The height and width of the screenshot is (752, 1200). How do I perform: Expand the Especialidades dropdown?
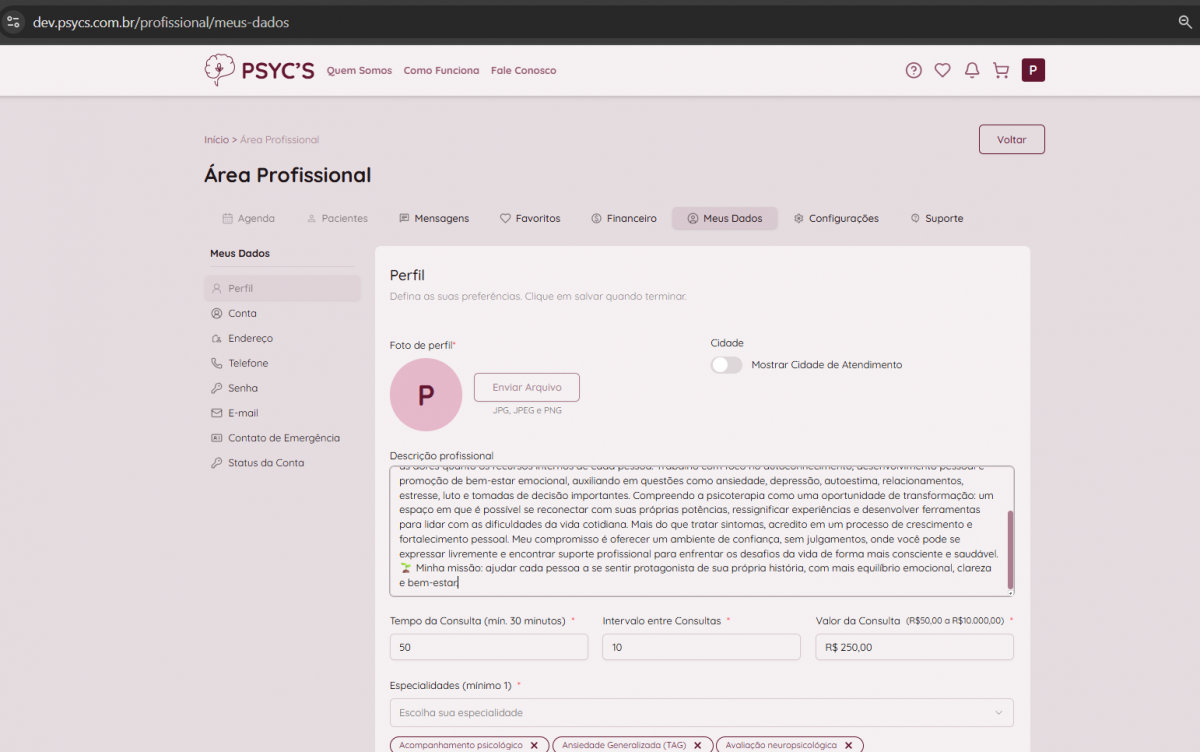[x=701, y=712]
